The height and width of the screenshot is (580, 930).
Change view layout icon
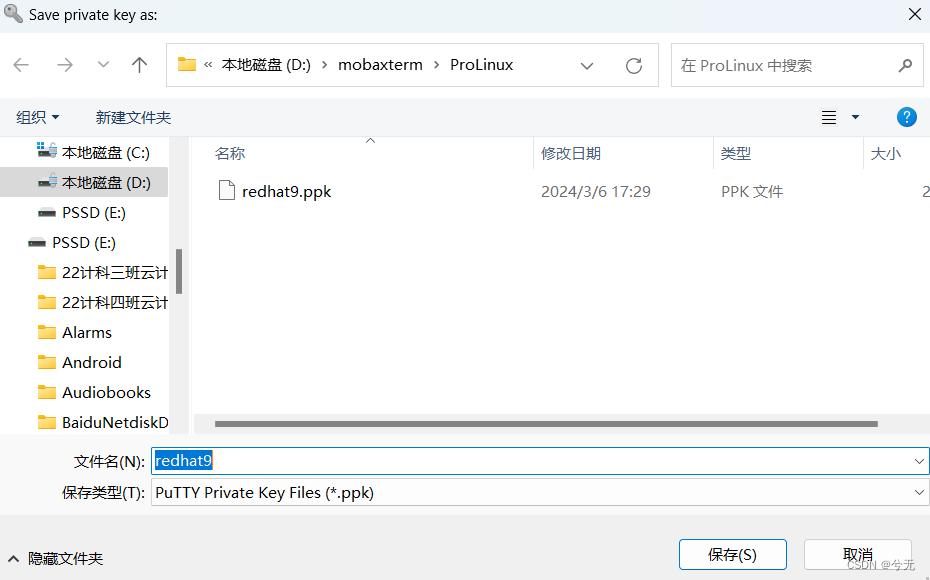[x=829, y=117]
